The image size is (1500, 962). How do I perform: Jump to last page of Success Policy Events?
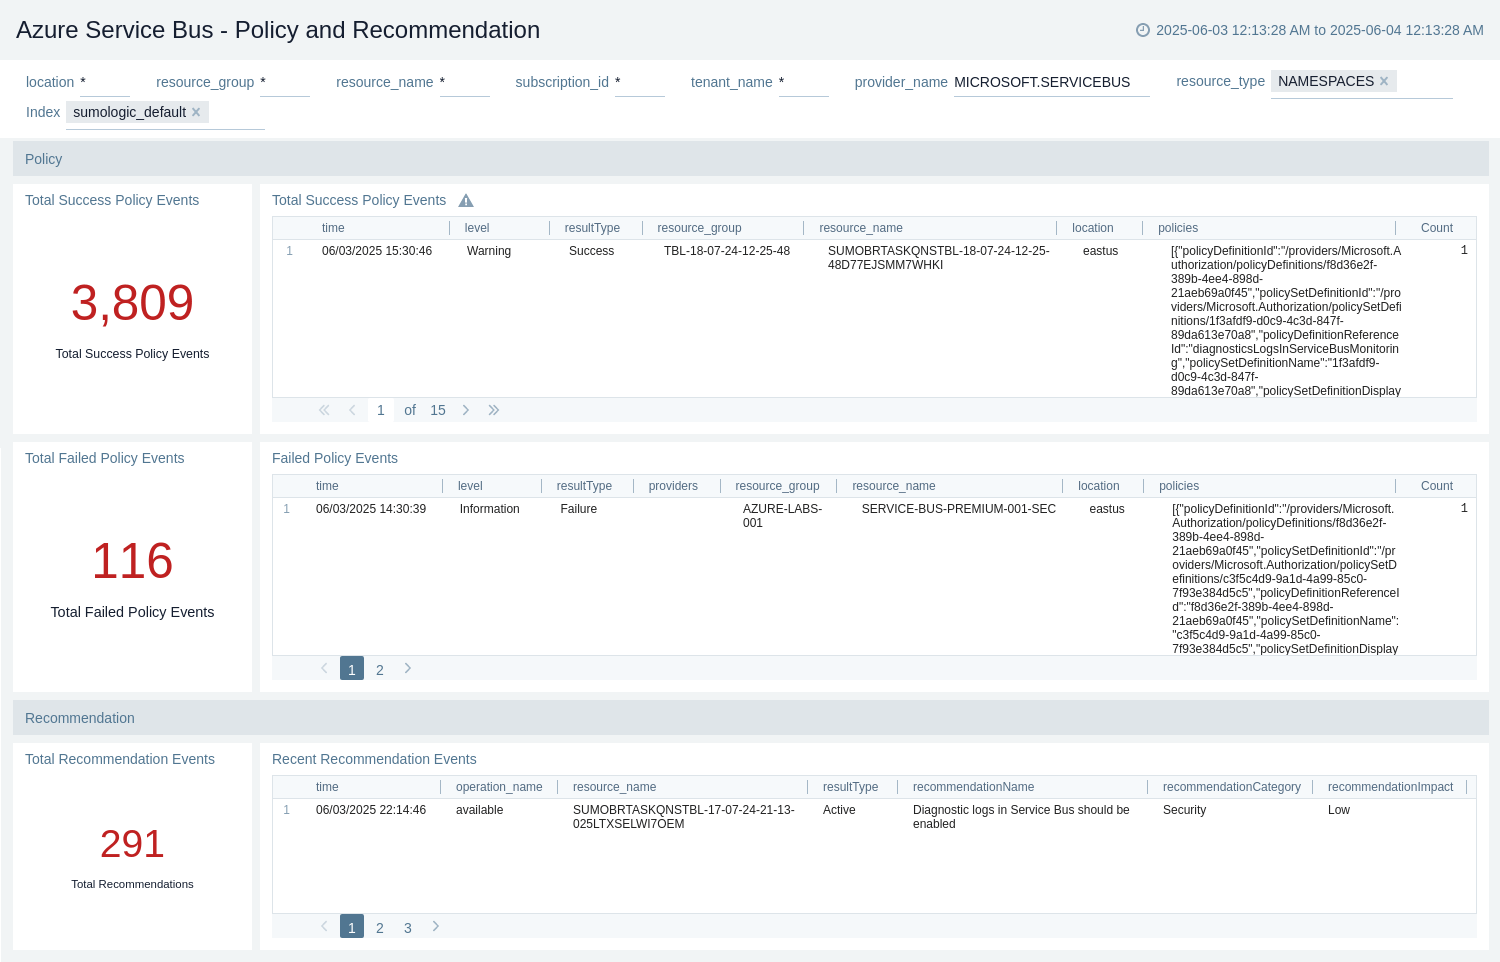[x=494, y=410]
